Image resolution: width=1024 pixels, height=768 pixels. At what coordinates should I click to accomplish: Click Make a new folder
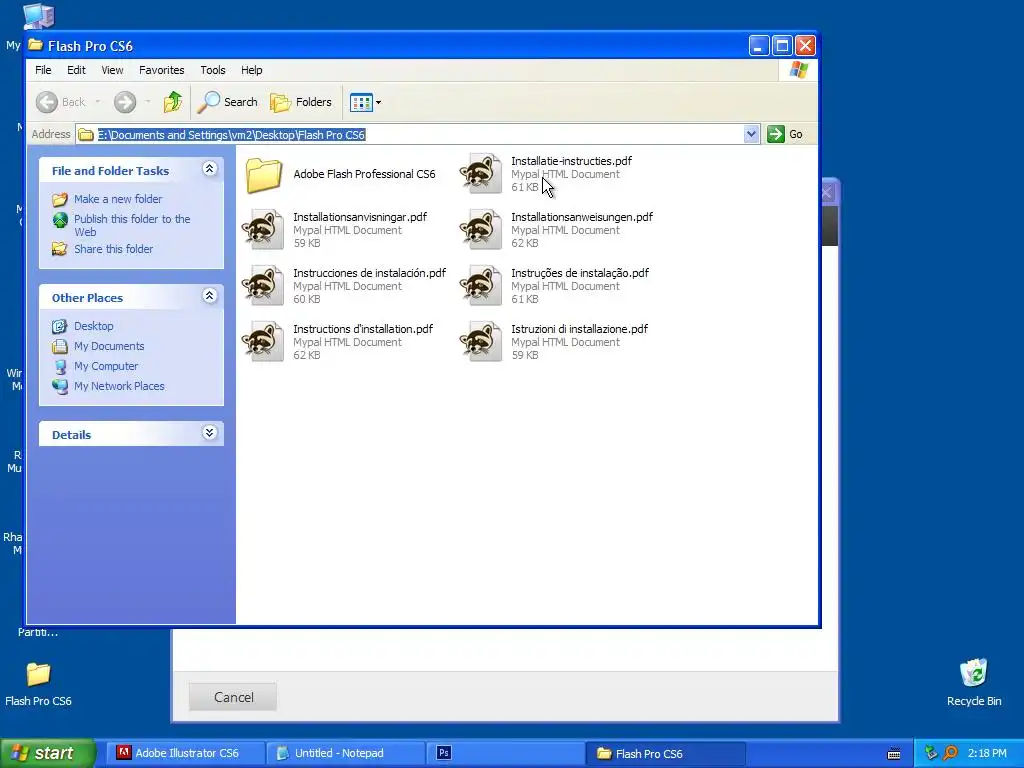point(118,199)
